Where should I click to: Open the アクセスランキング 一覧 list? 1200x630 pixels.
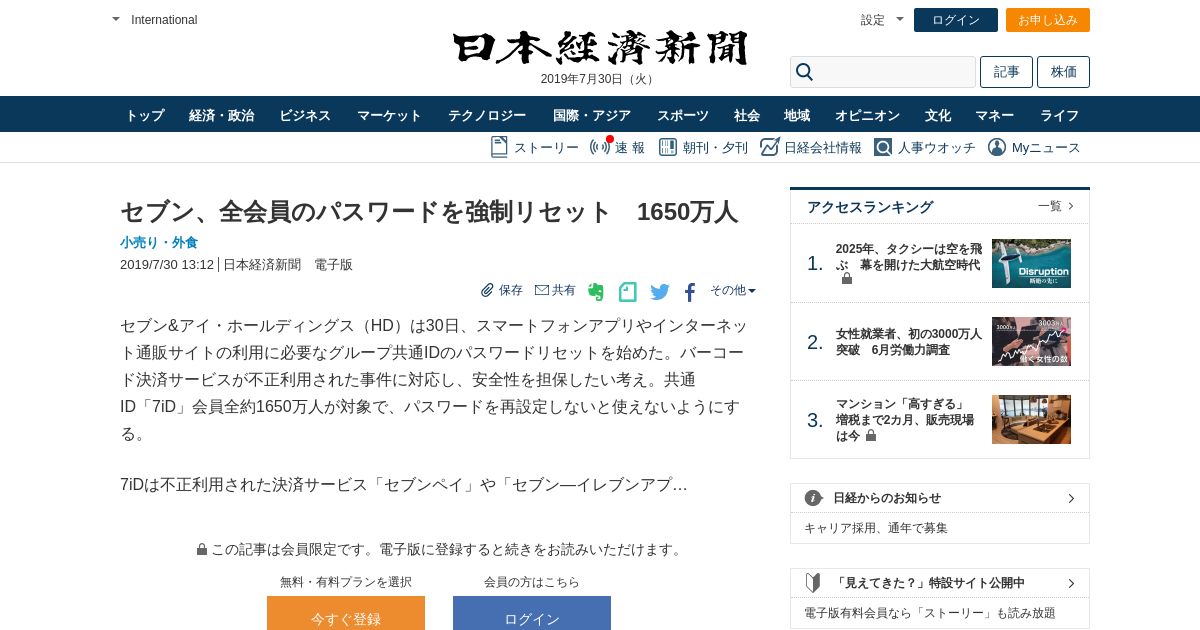click(1056, 206)
